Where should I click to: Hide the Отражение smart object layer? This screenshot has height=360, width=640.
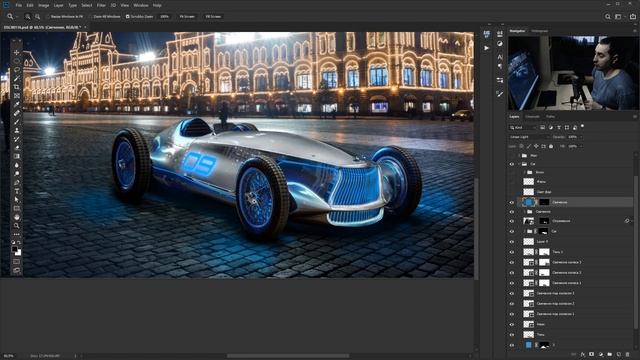512,221
